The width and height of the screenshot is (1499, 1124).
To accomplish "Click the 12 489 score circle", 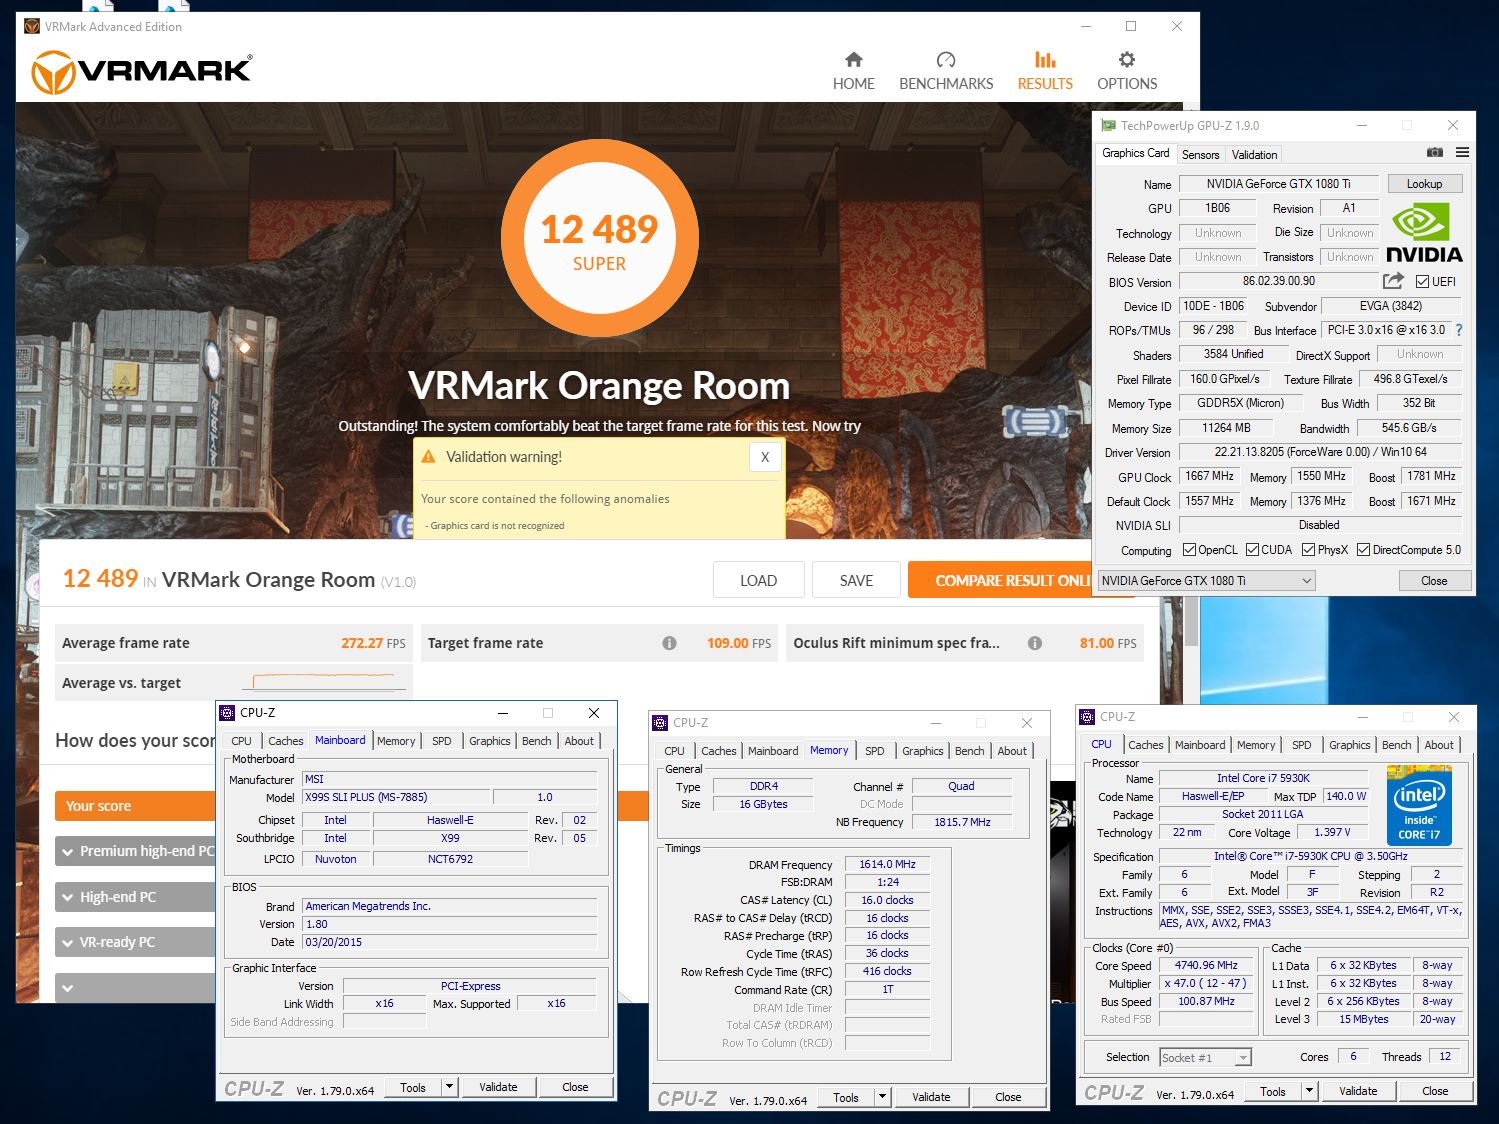I will [x=600, y=238].
